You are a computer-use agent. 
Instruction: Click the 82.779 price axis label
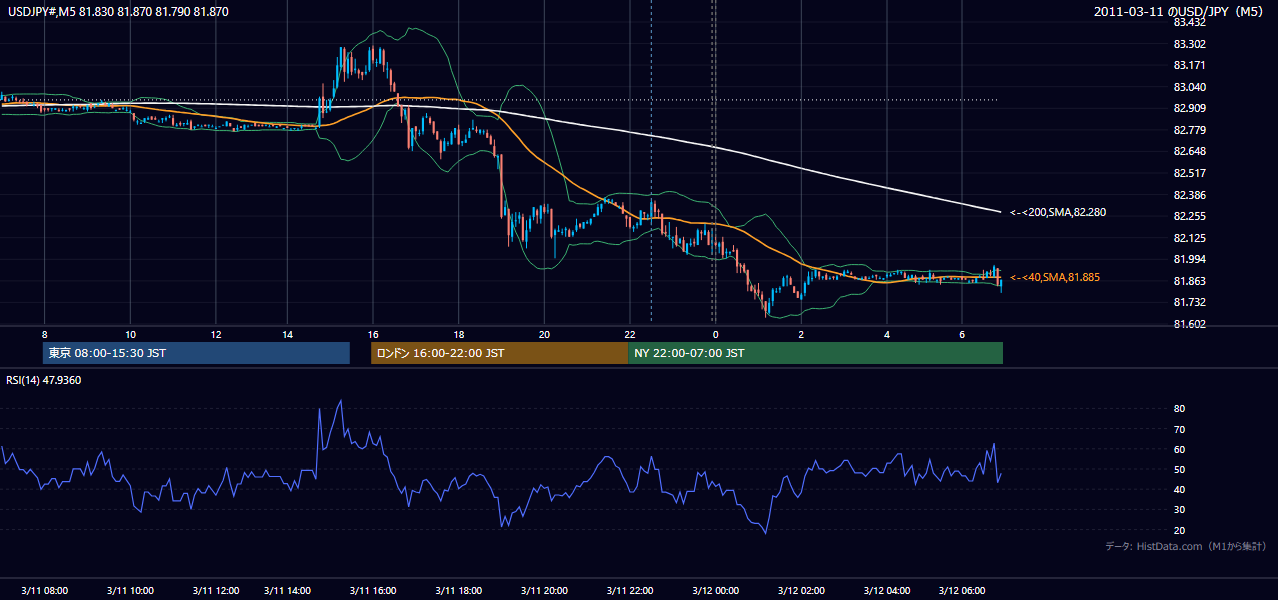[1190, 130]
